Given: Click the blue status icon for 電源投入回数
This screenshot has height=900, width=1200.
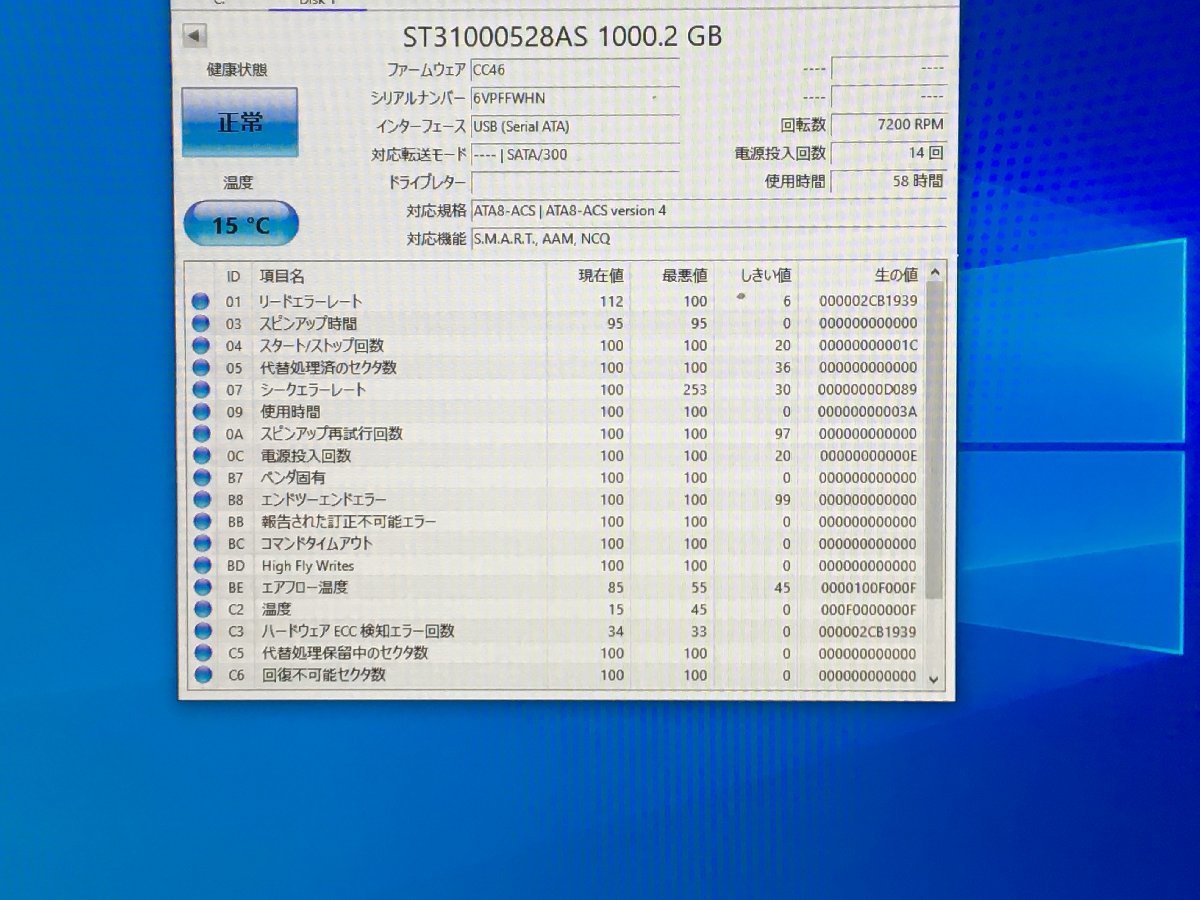Looking at the screenshot, I should coord(201,455).
